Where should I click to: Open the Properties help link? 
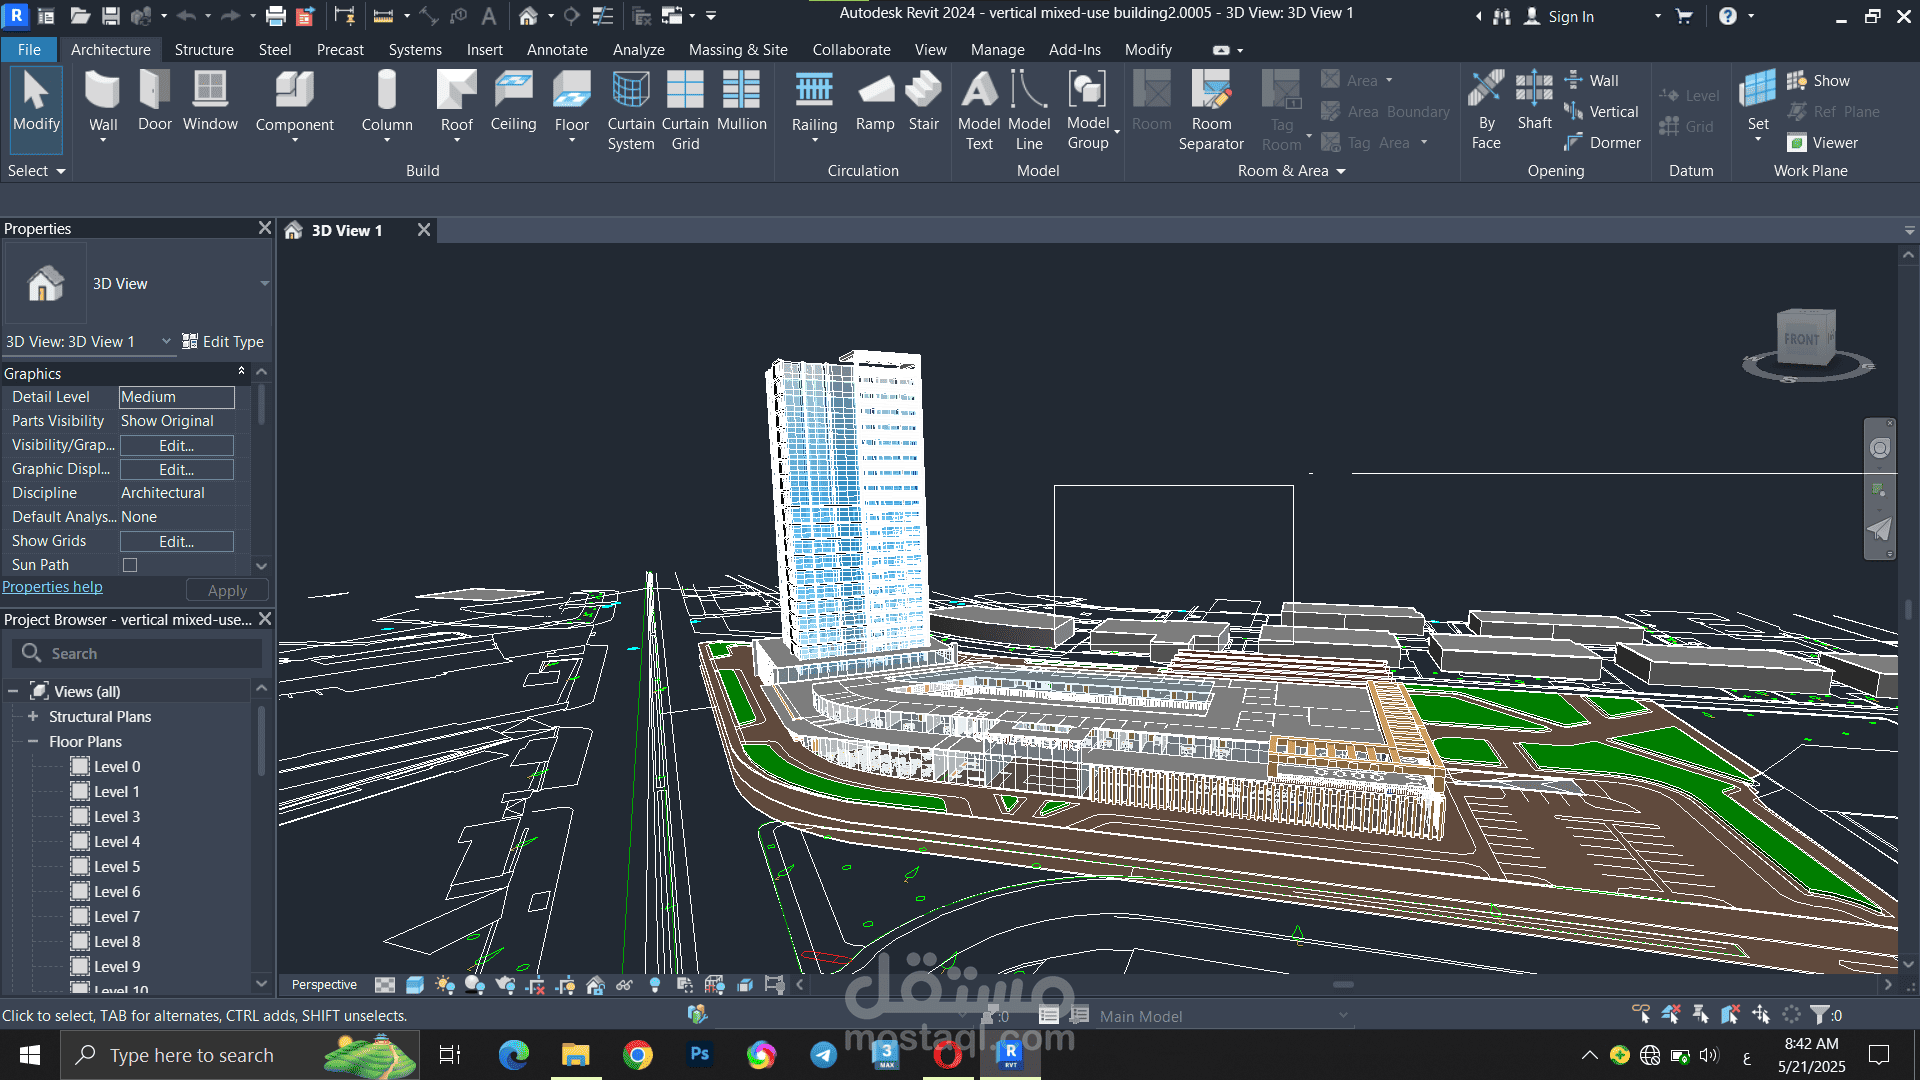[x=52, y=587]
